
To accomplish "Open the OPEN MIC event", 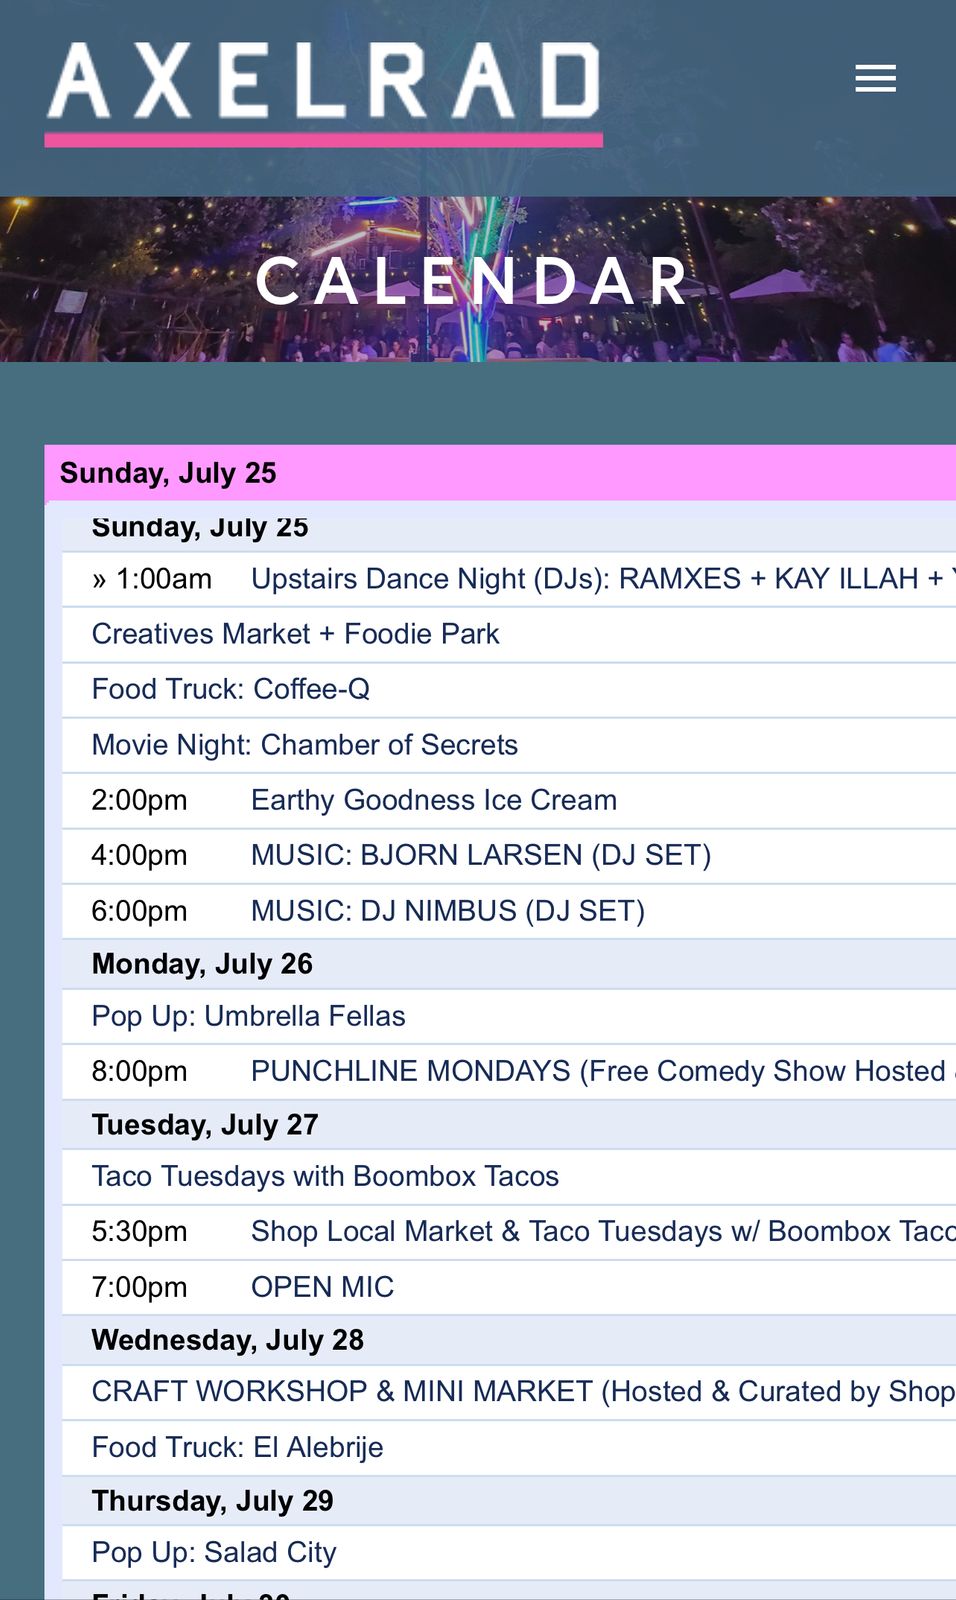I will point(322,1287).
